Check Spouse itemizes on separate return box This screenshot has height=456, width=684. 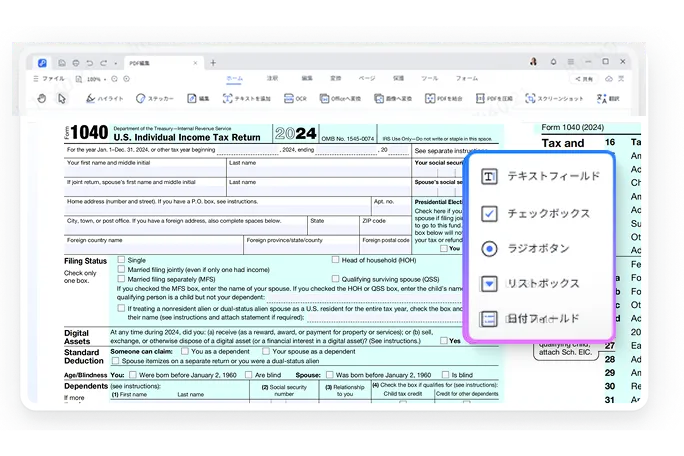pos(116,361)
